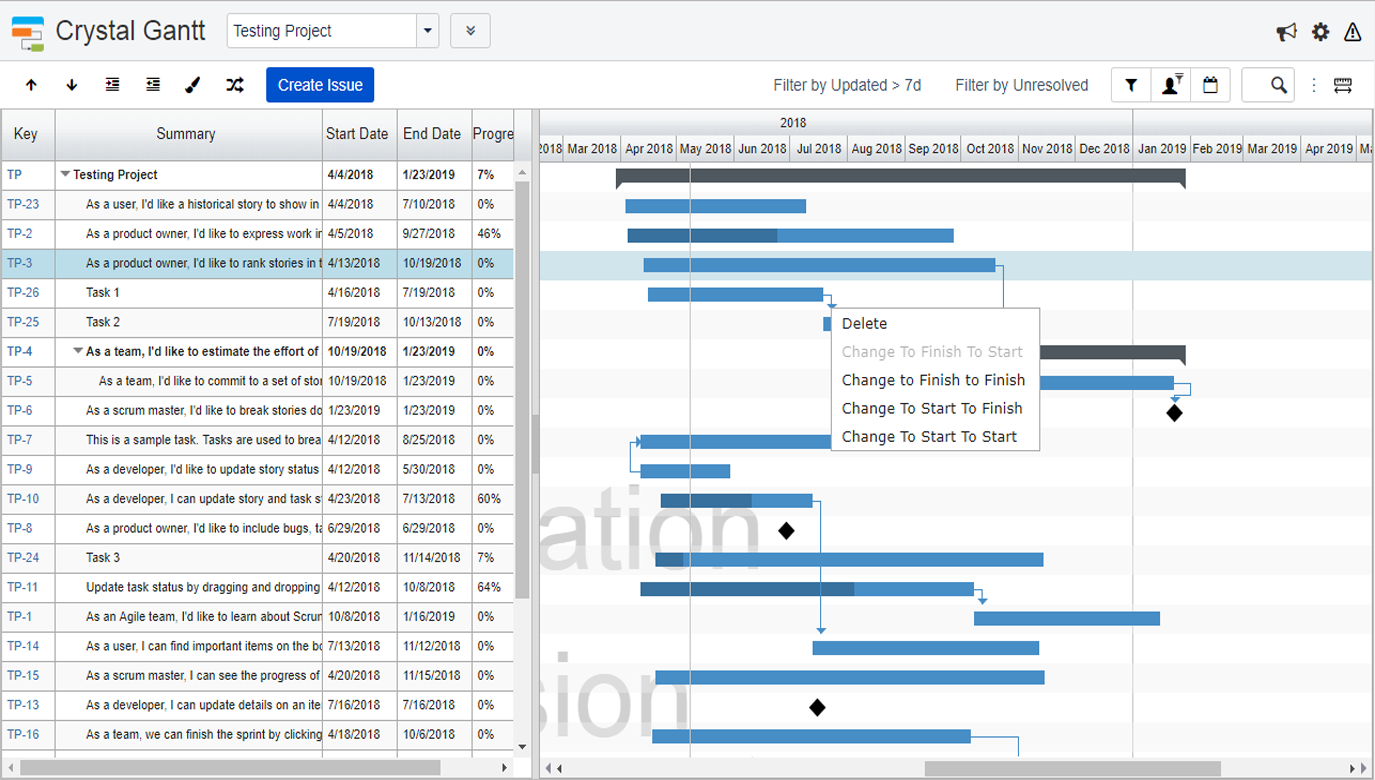Image resolution: width=1375 pixels, height=780 pixels.
Task: Open the announcements megaphone icon
Action: point(1286,32)
